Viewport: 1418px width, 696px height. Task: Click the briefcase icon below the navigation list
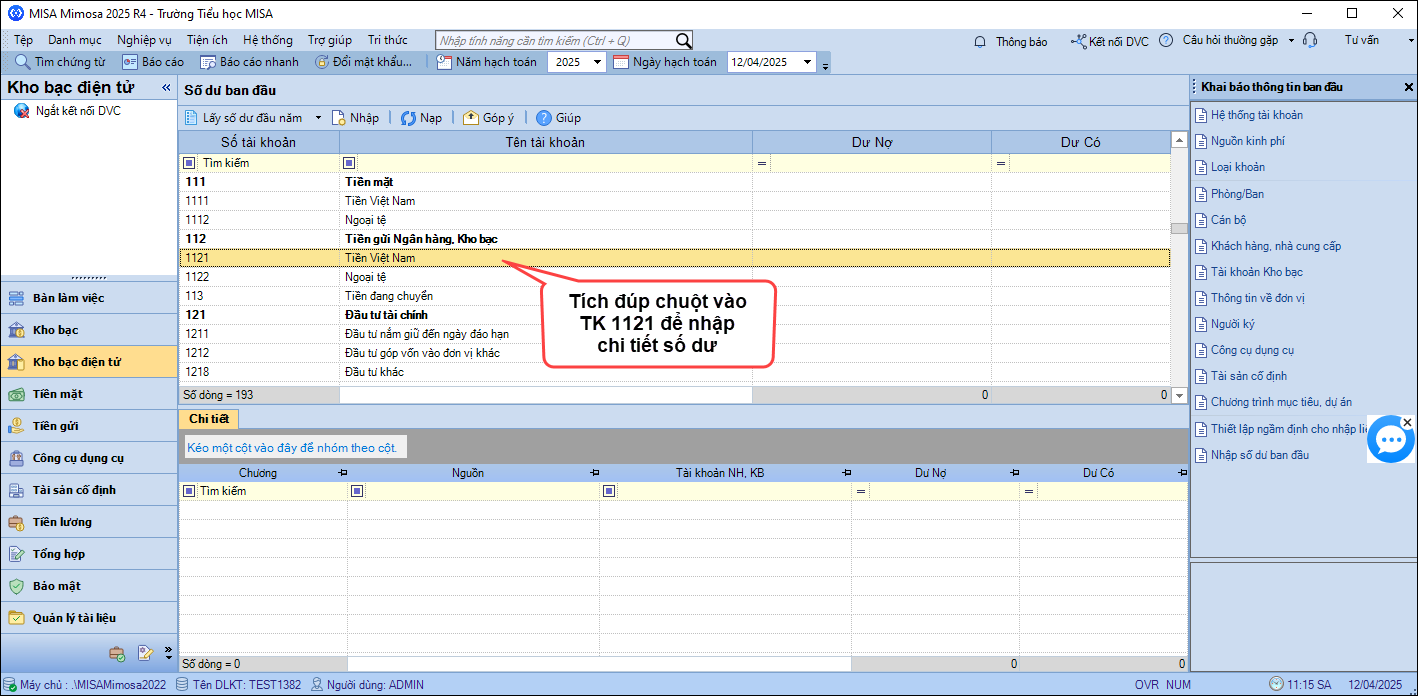pyautogui.click(x=117, y=653)
